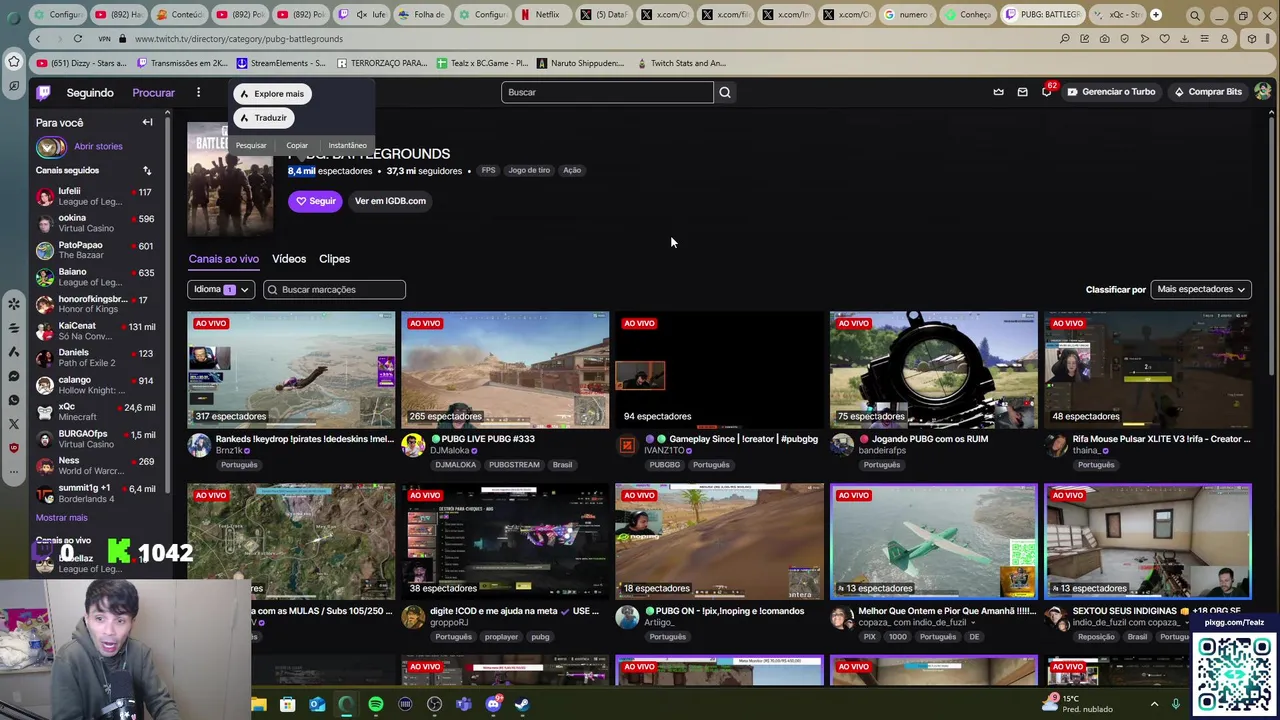
Task: Click Explore mais popup button
Action: click(x=272, y=94)
